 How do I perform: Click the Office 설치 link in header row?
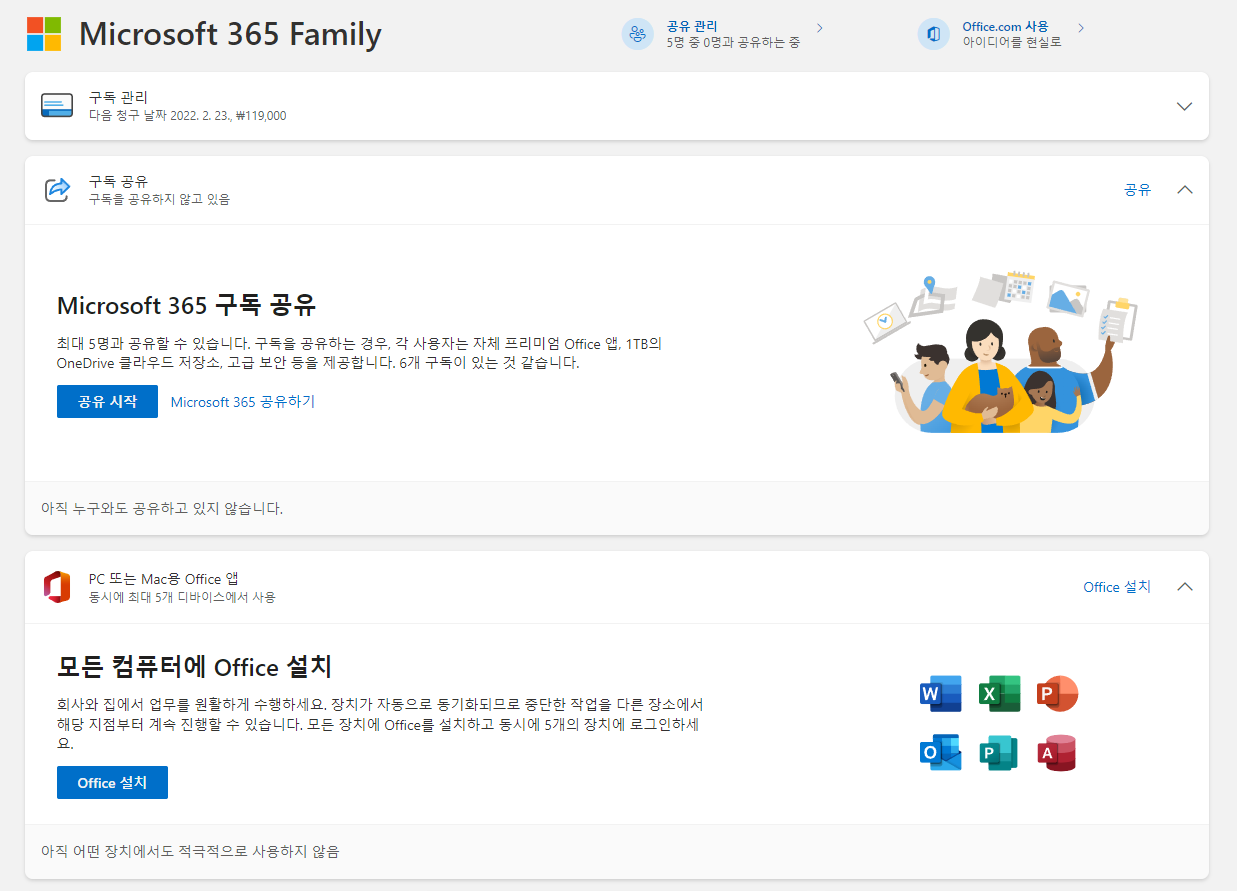(x=1117, y=587)
